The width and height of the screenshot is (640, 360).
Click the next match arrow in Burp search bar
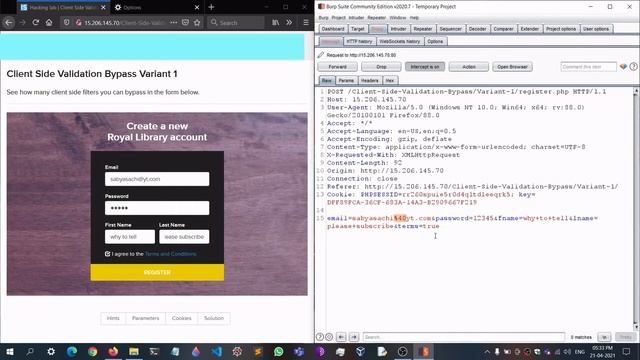point(354,337)
